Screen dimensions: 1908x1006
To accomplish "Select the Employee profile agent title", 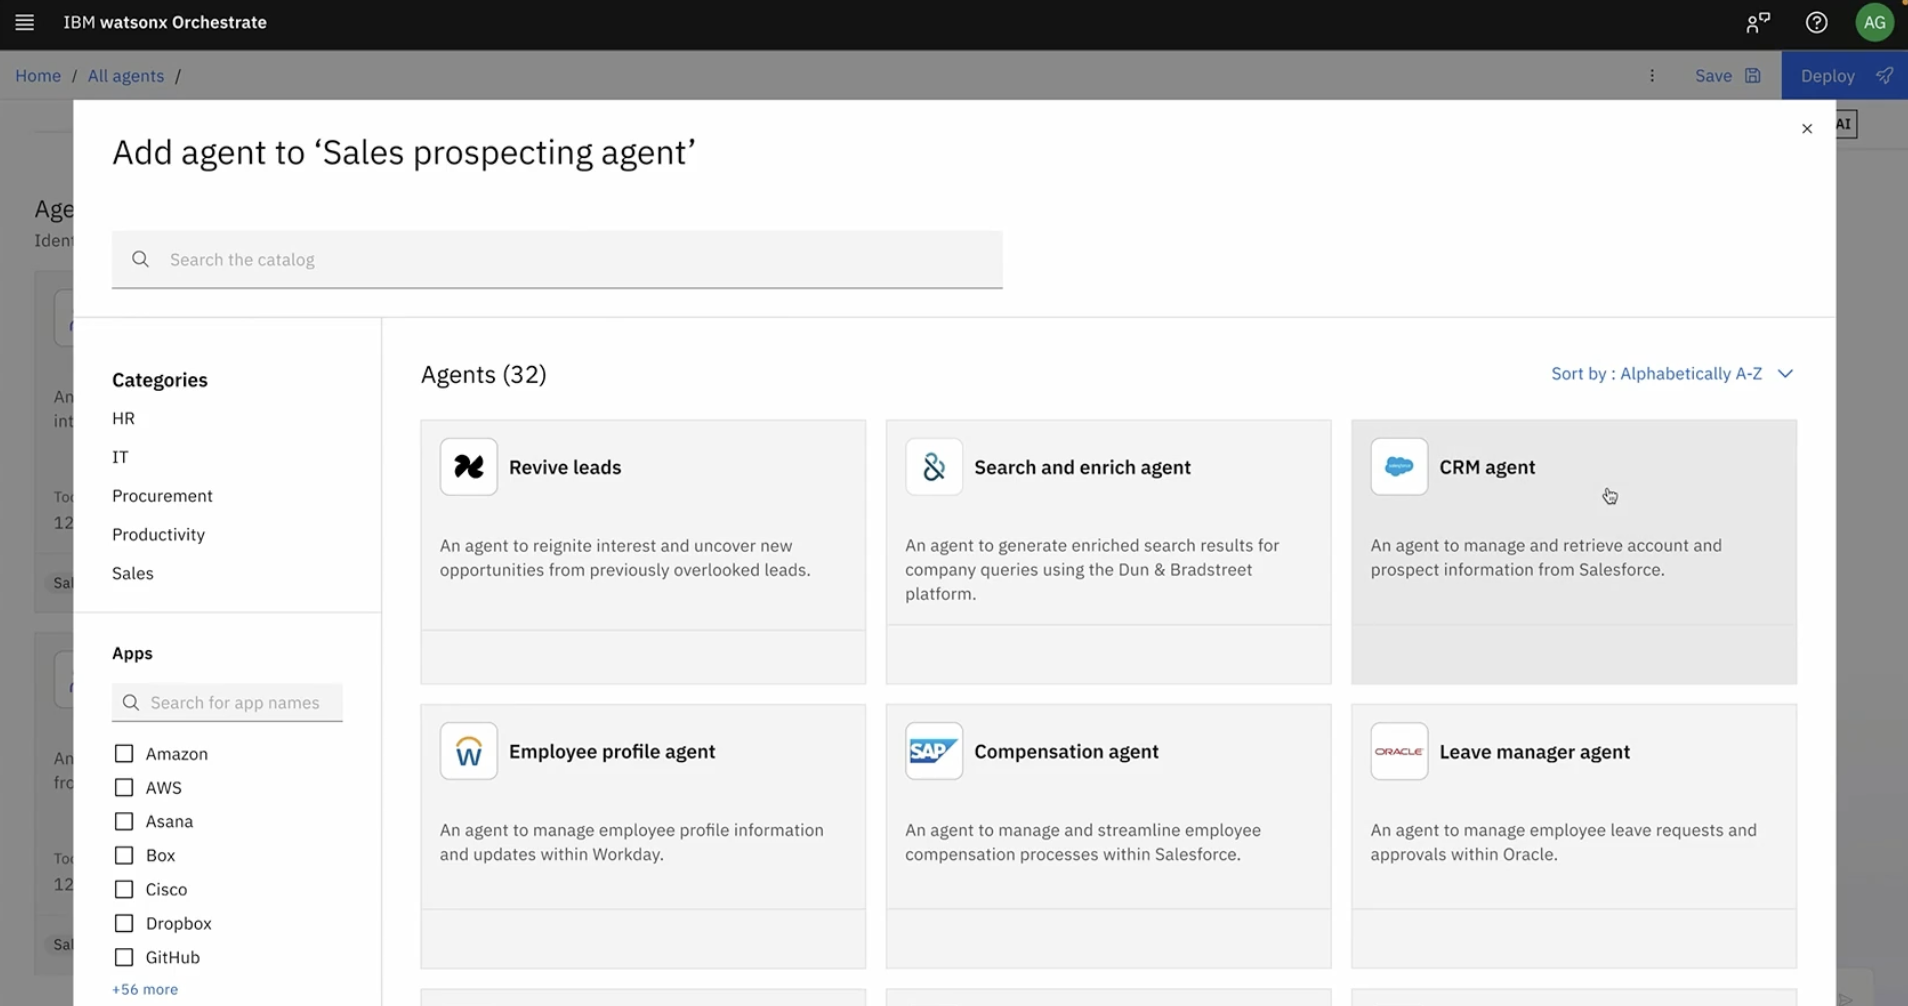I will coord(612,751).
